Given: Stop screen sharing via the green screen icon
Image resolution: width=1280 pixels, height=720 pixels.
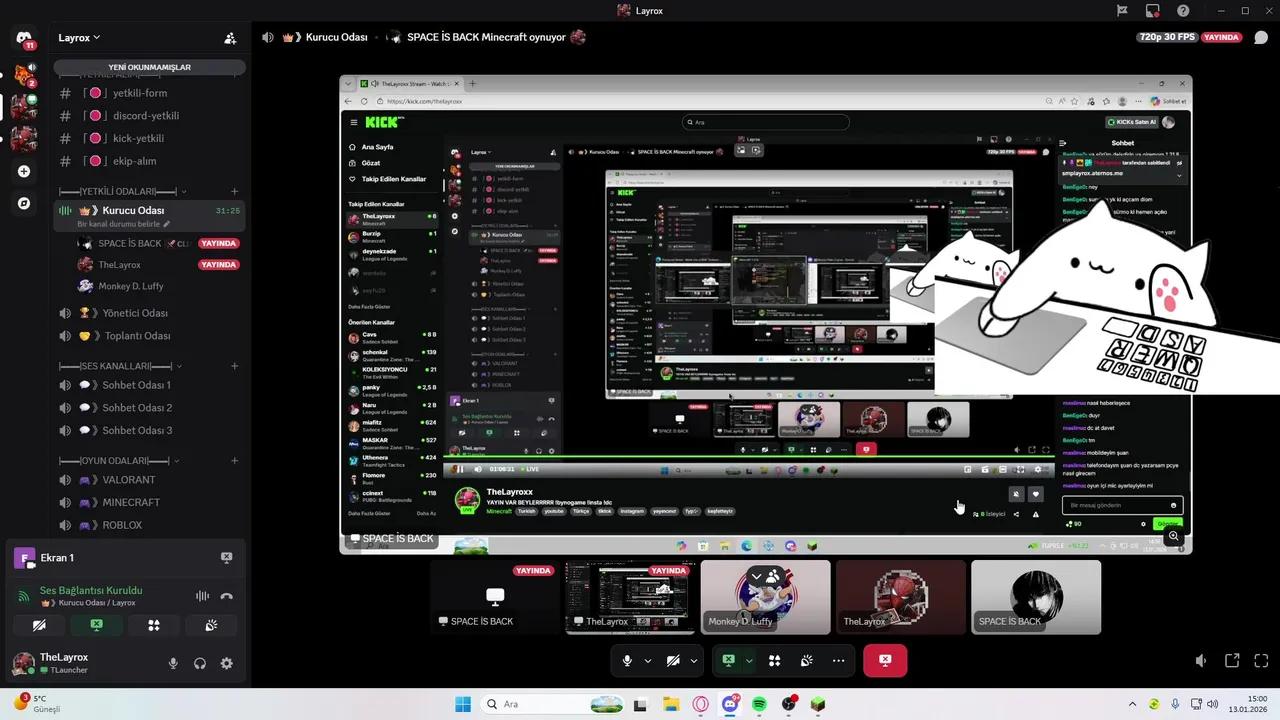Looking at the screenshot, I should (x=728, y=660).
